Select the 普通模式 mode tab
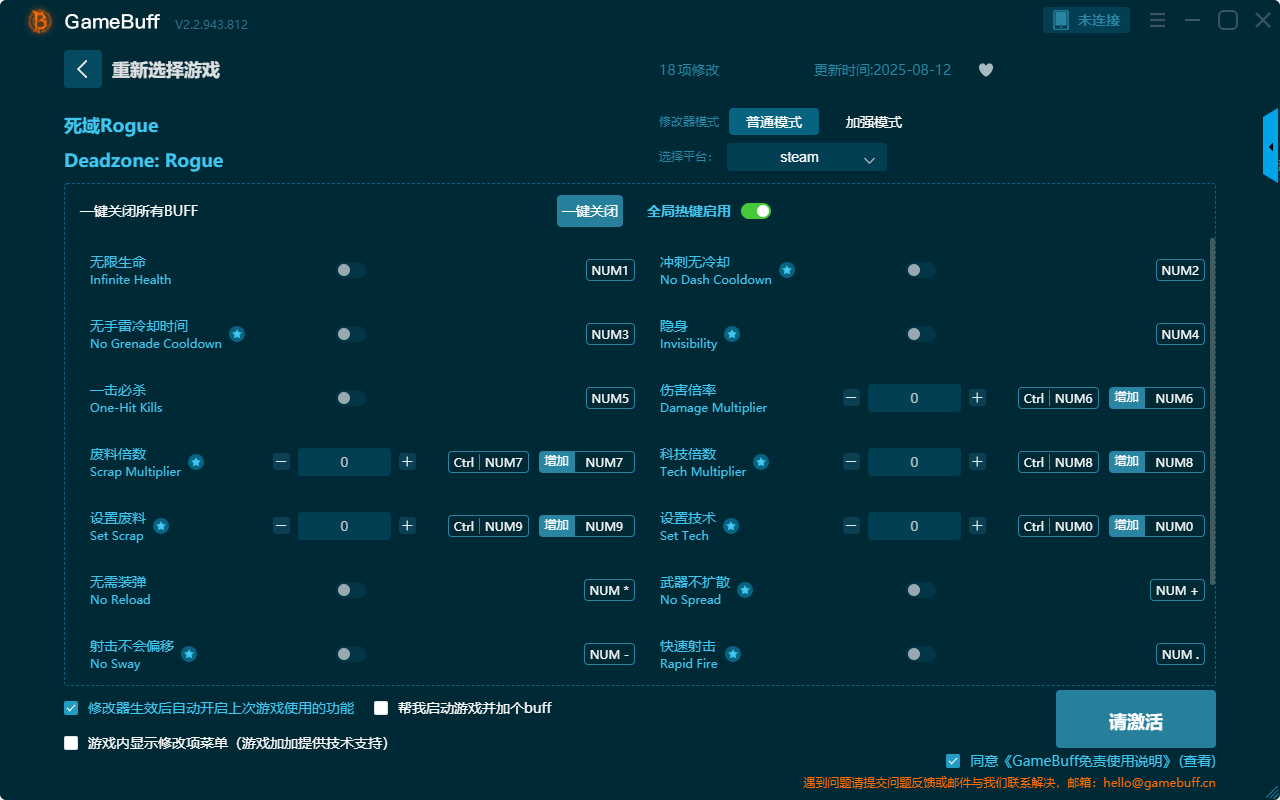The image size is (1280, 800). [x=774, y=122]
